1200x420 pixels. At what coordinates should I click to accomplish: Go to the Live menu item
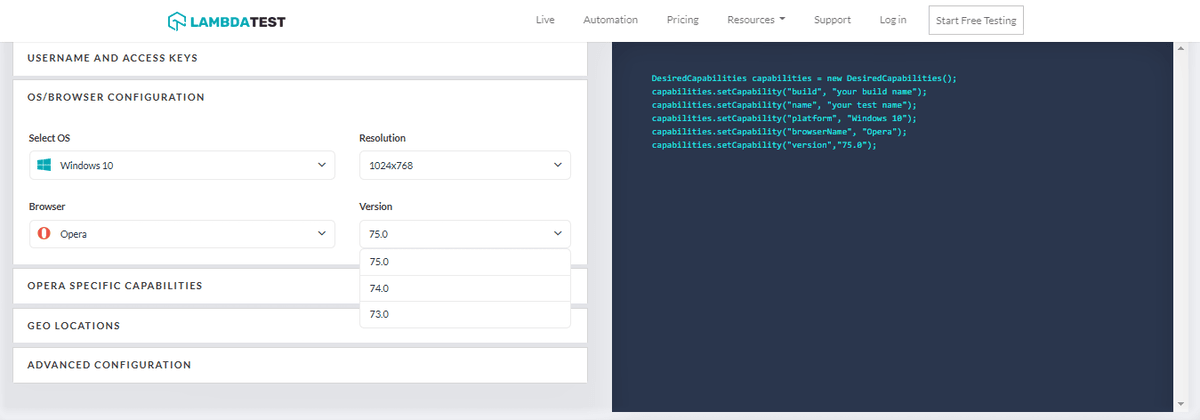545,20
